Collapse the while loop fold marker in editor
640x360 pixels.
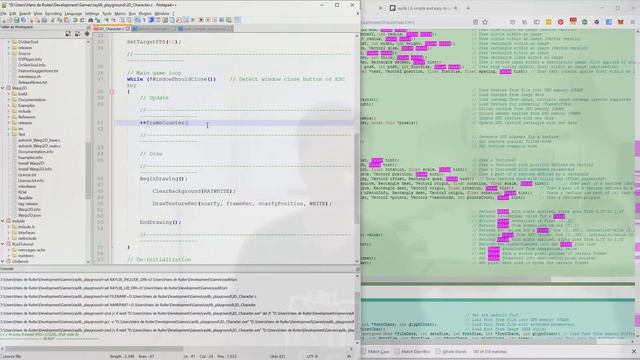click(111, 92)
